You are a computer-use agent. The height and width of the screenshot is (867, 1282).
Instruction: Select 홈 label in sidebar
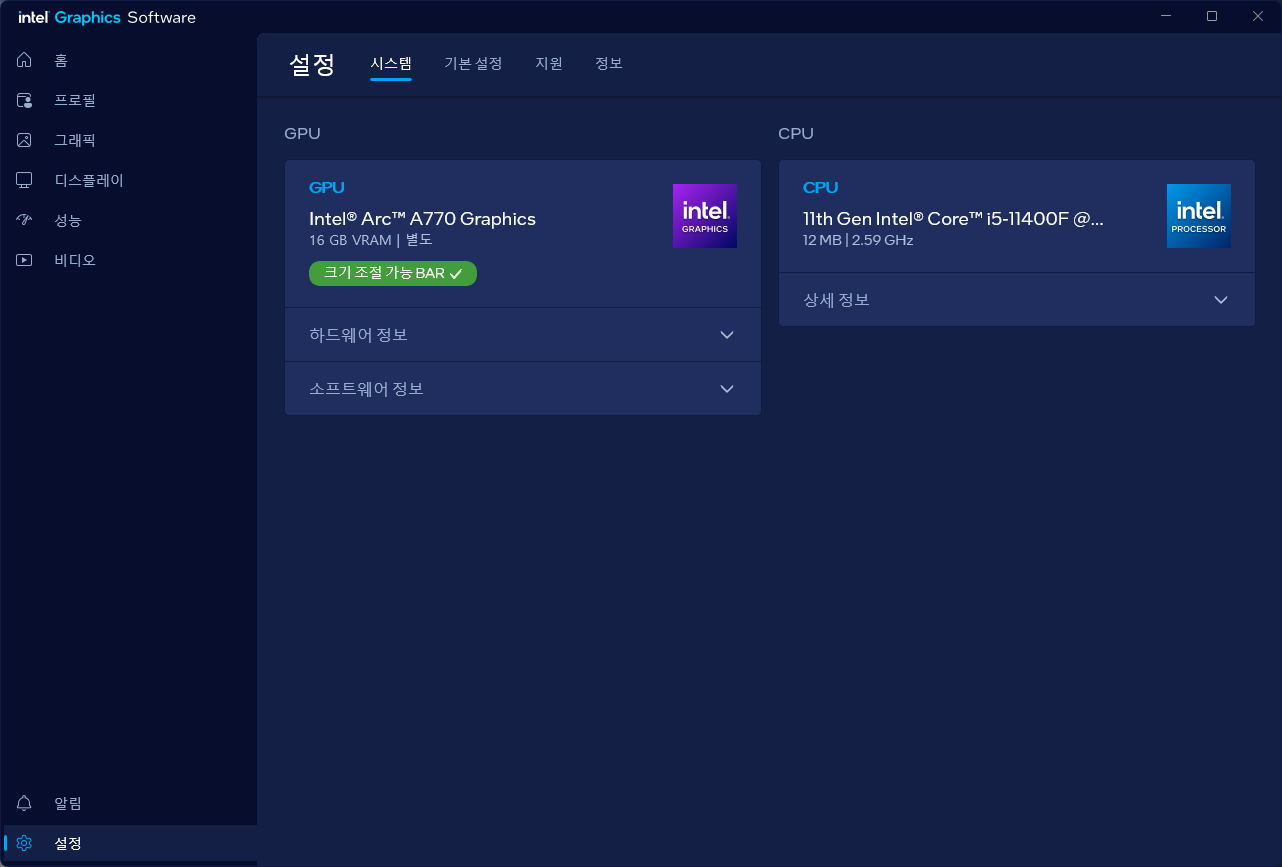(x=61, y=60)
